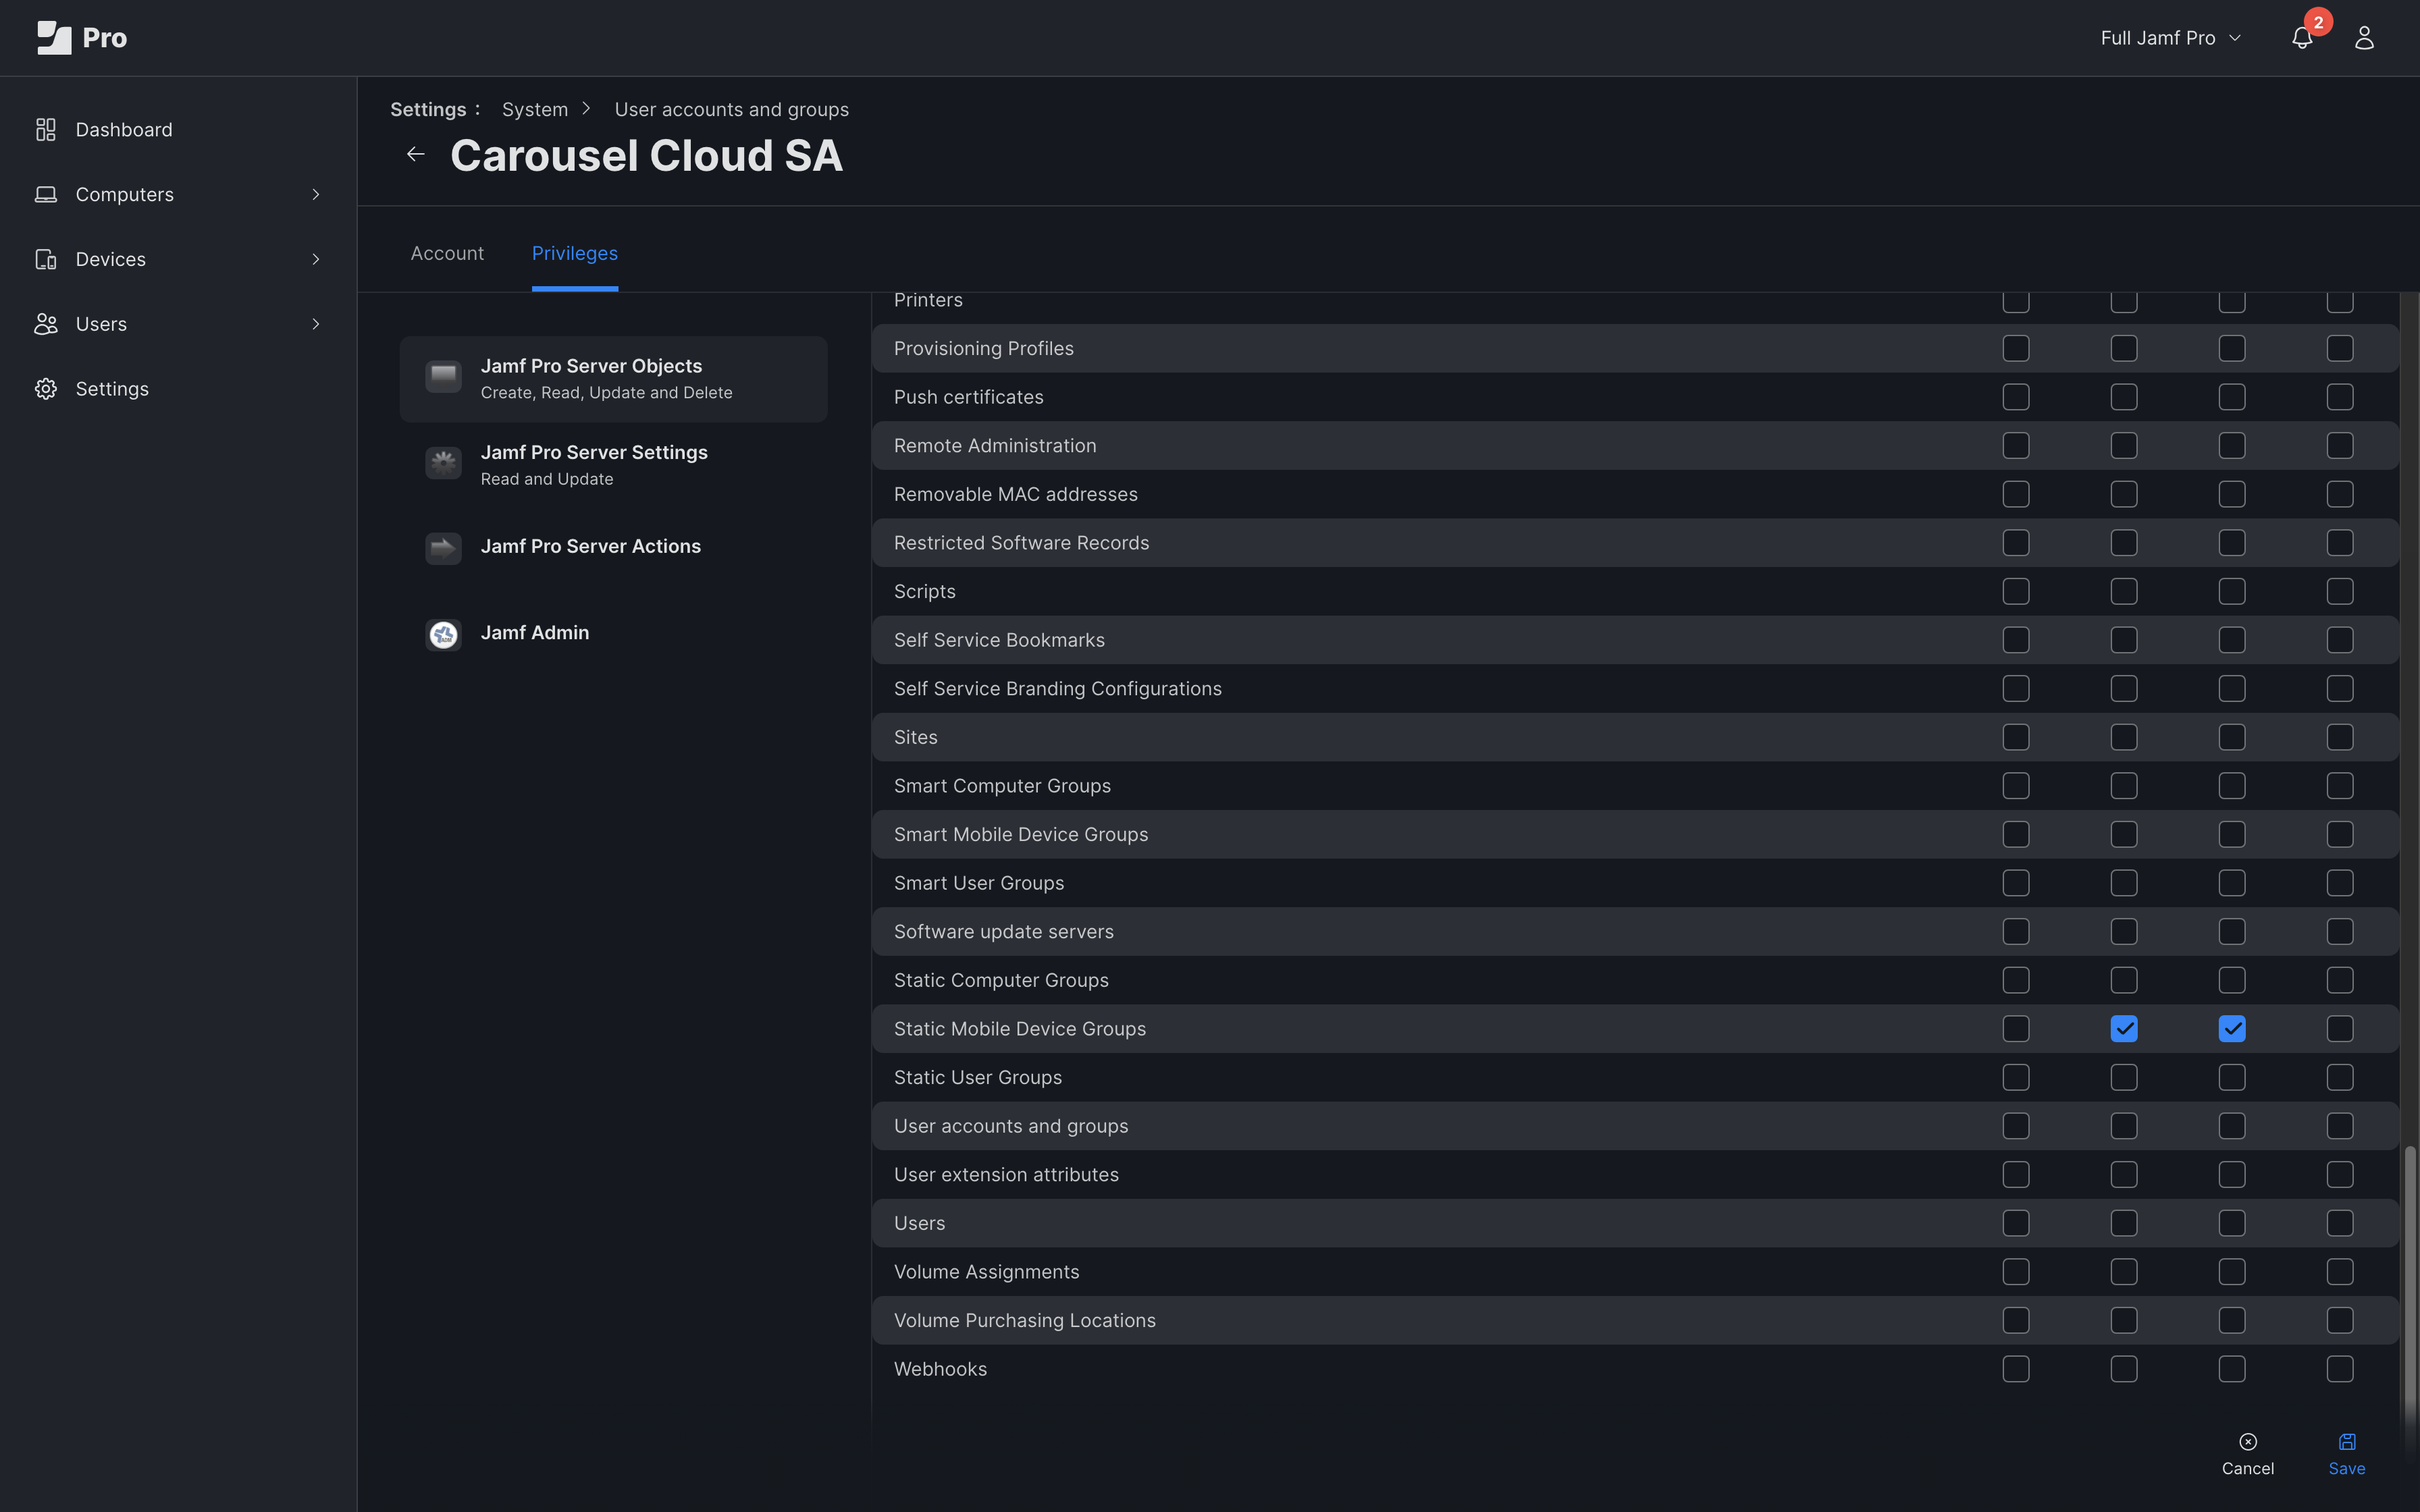2420x1512 pixels.
Task: Enable Delete for Provisioning Profiles
Action: coord(2340,348)
